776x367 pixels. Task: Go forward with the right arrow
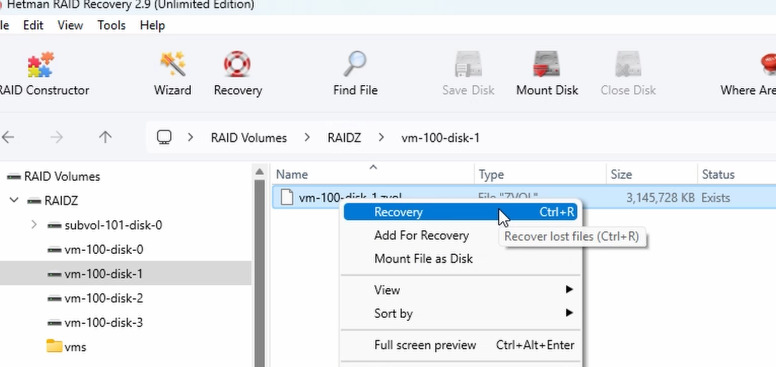56,137
